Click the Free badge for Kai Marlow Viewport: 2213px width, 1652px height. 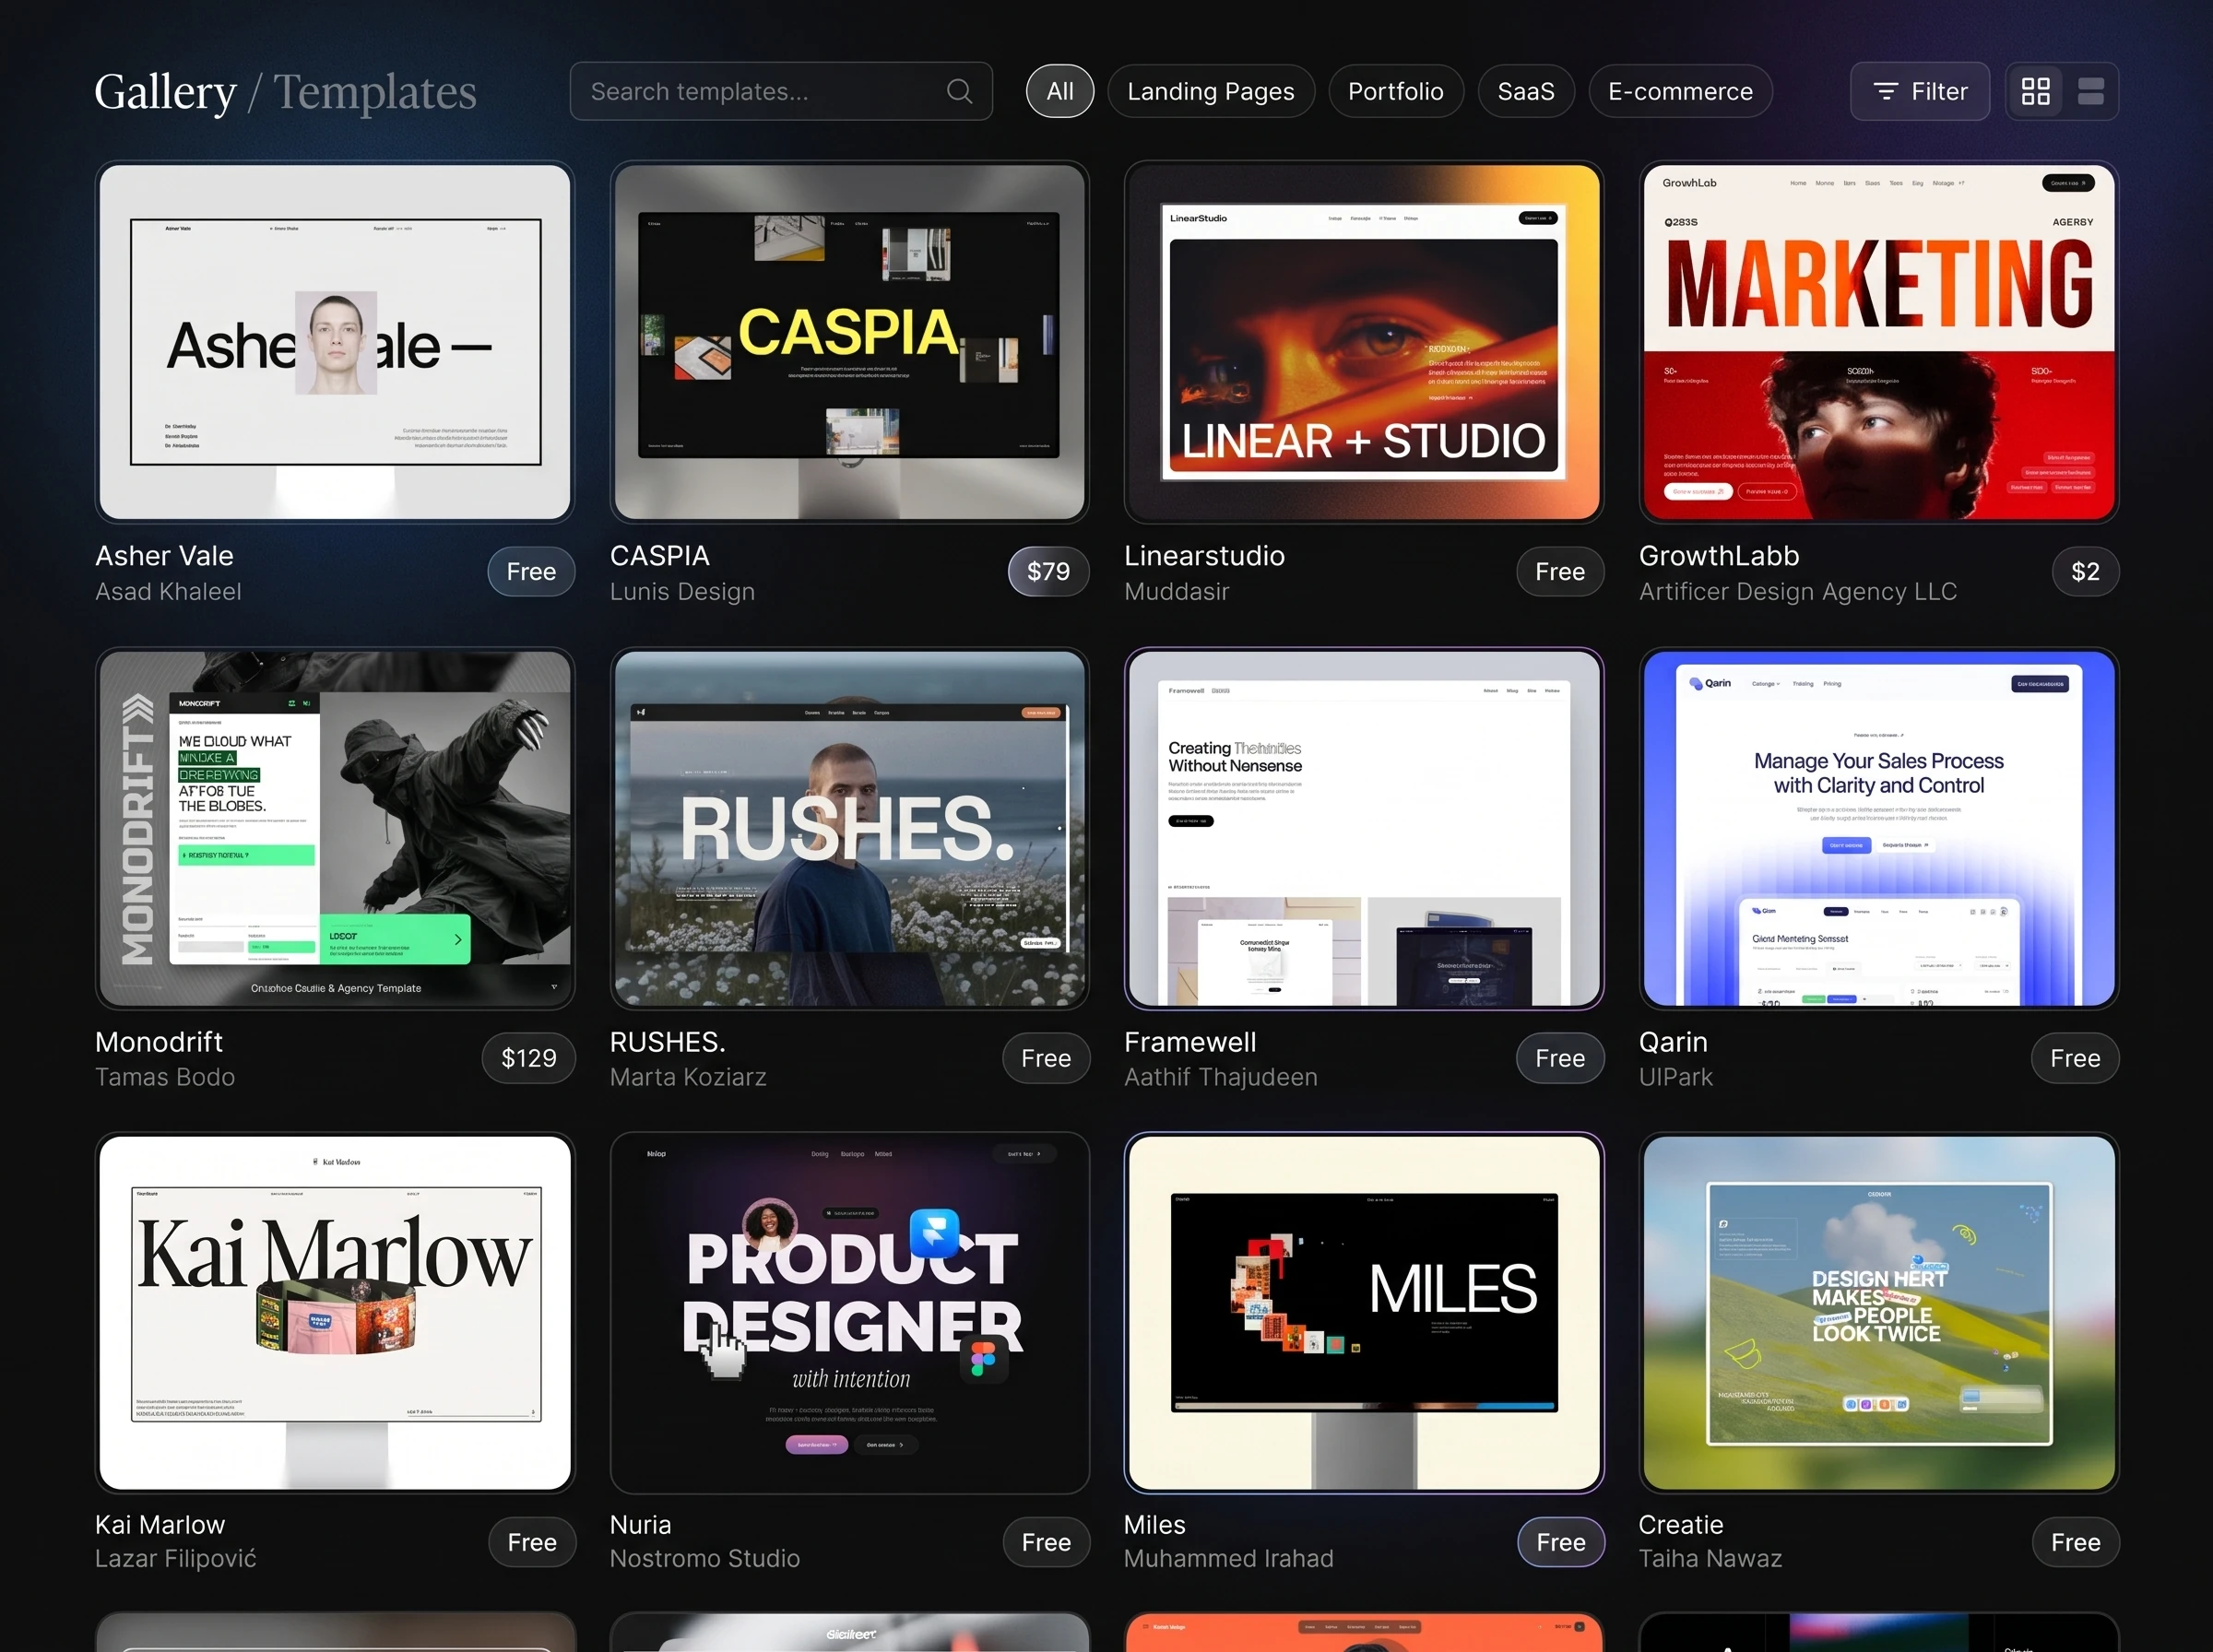(x=532, y=1542)
